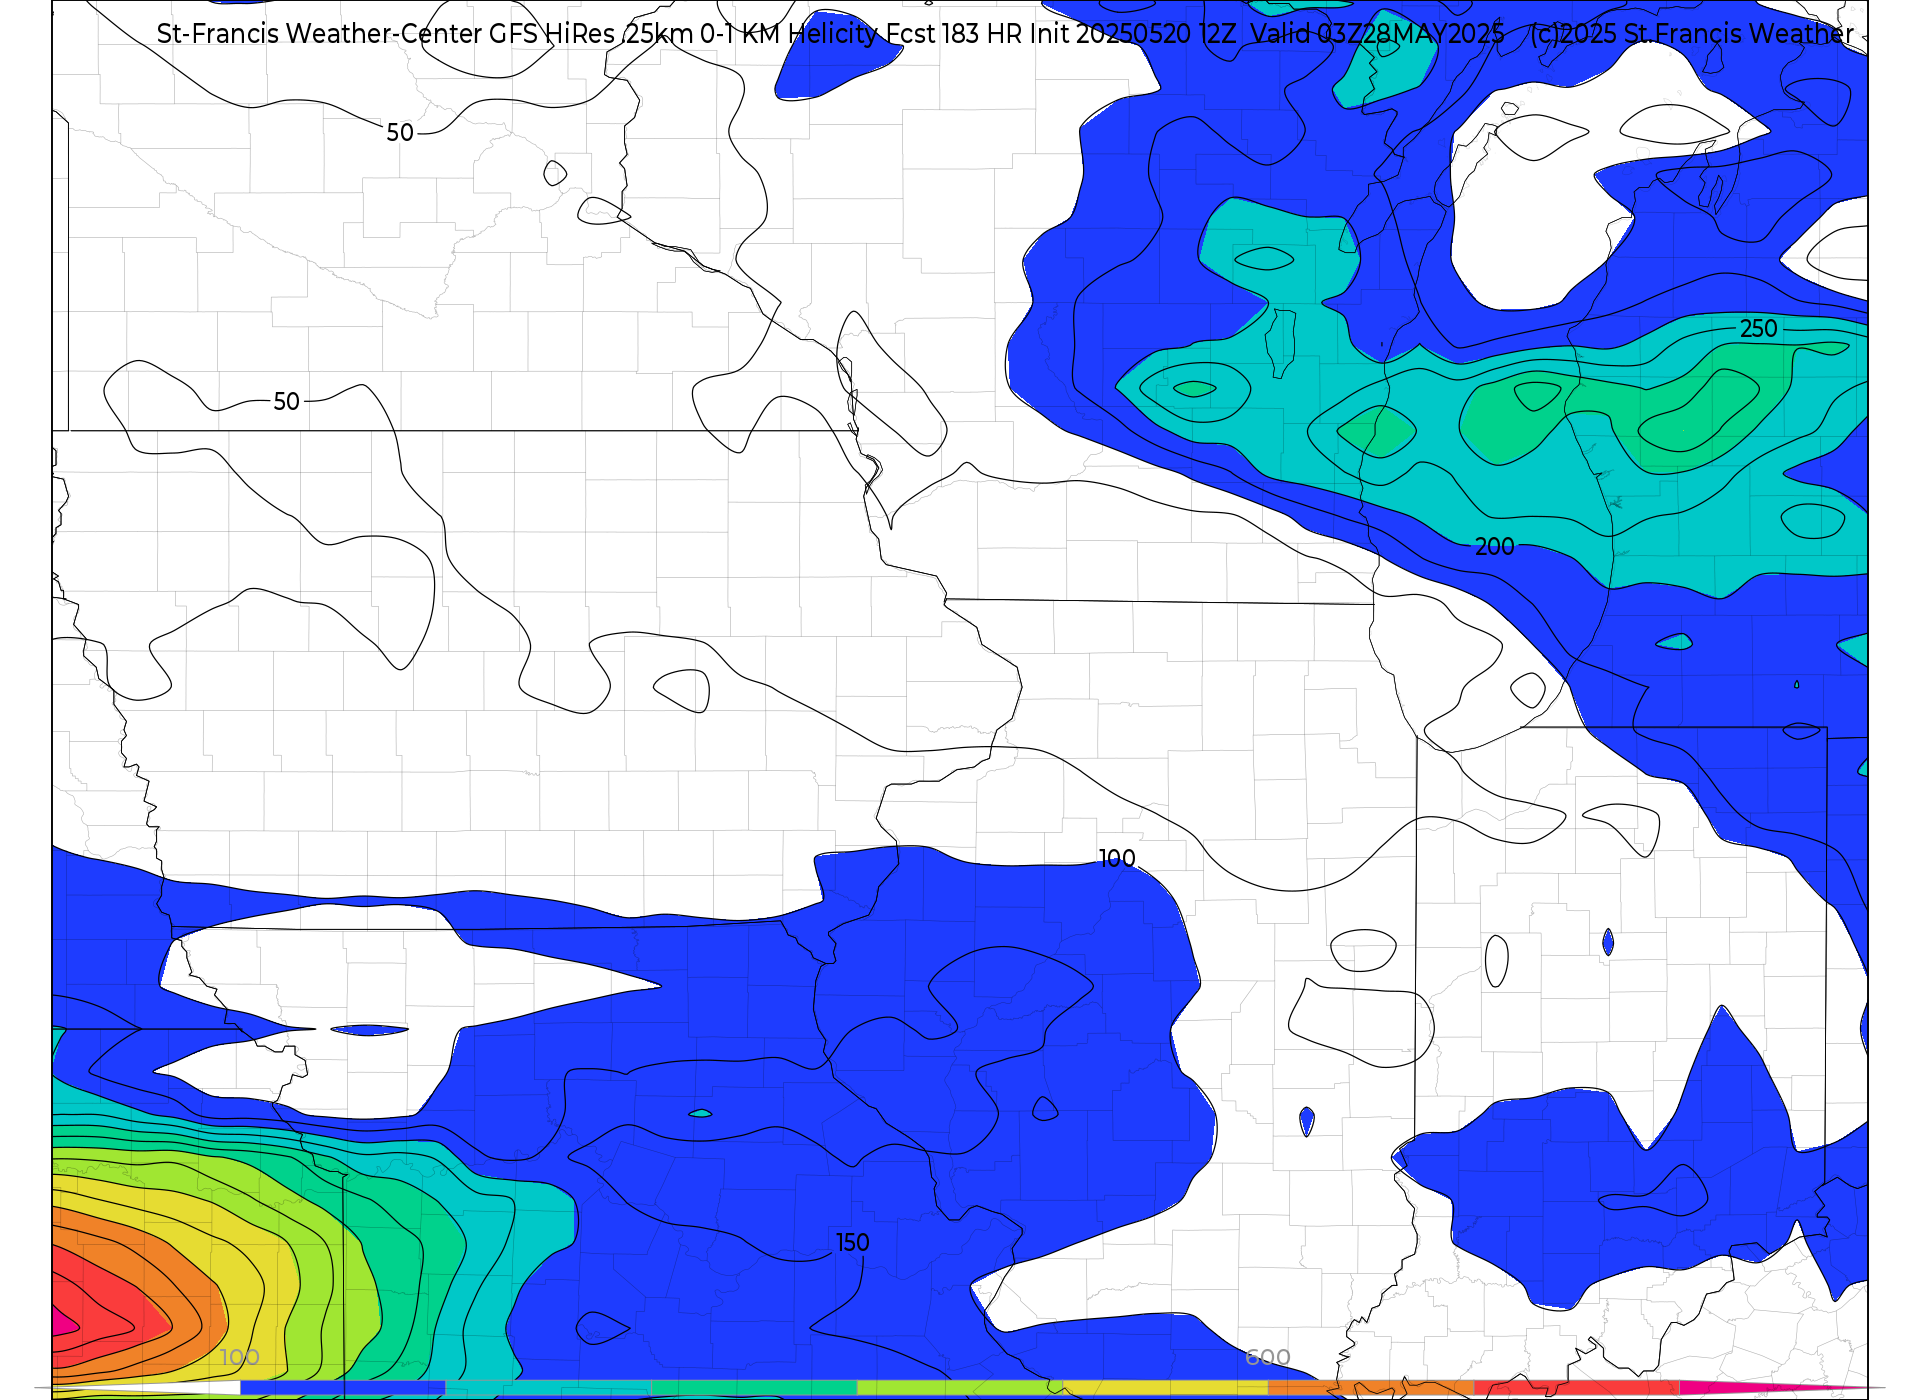Click the green segment of the color bar
This screenshot has width=1920, height=1400.
(x=755, y=1388)
